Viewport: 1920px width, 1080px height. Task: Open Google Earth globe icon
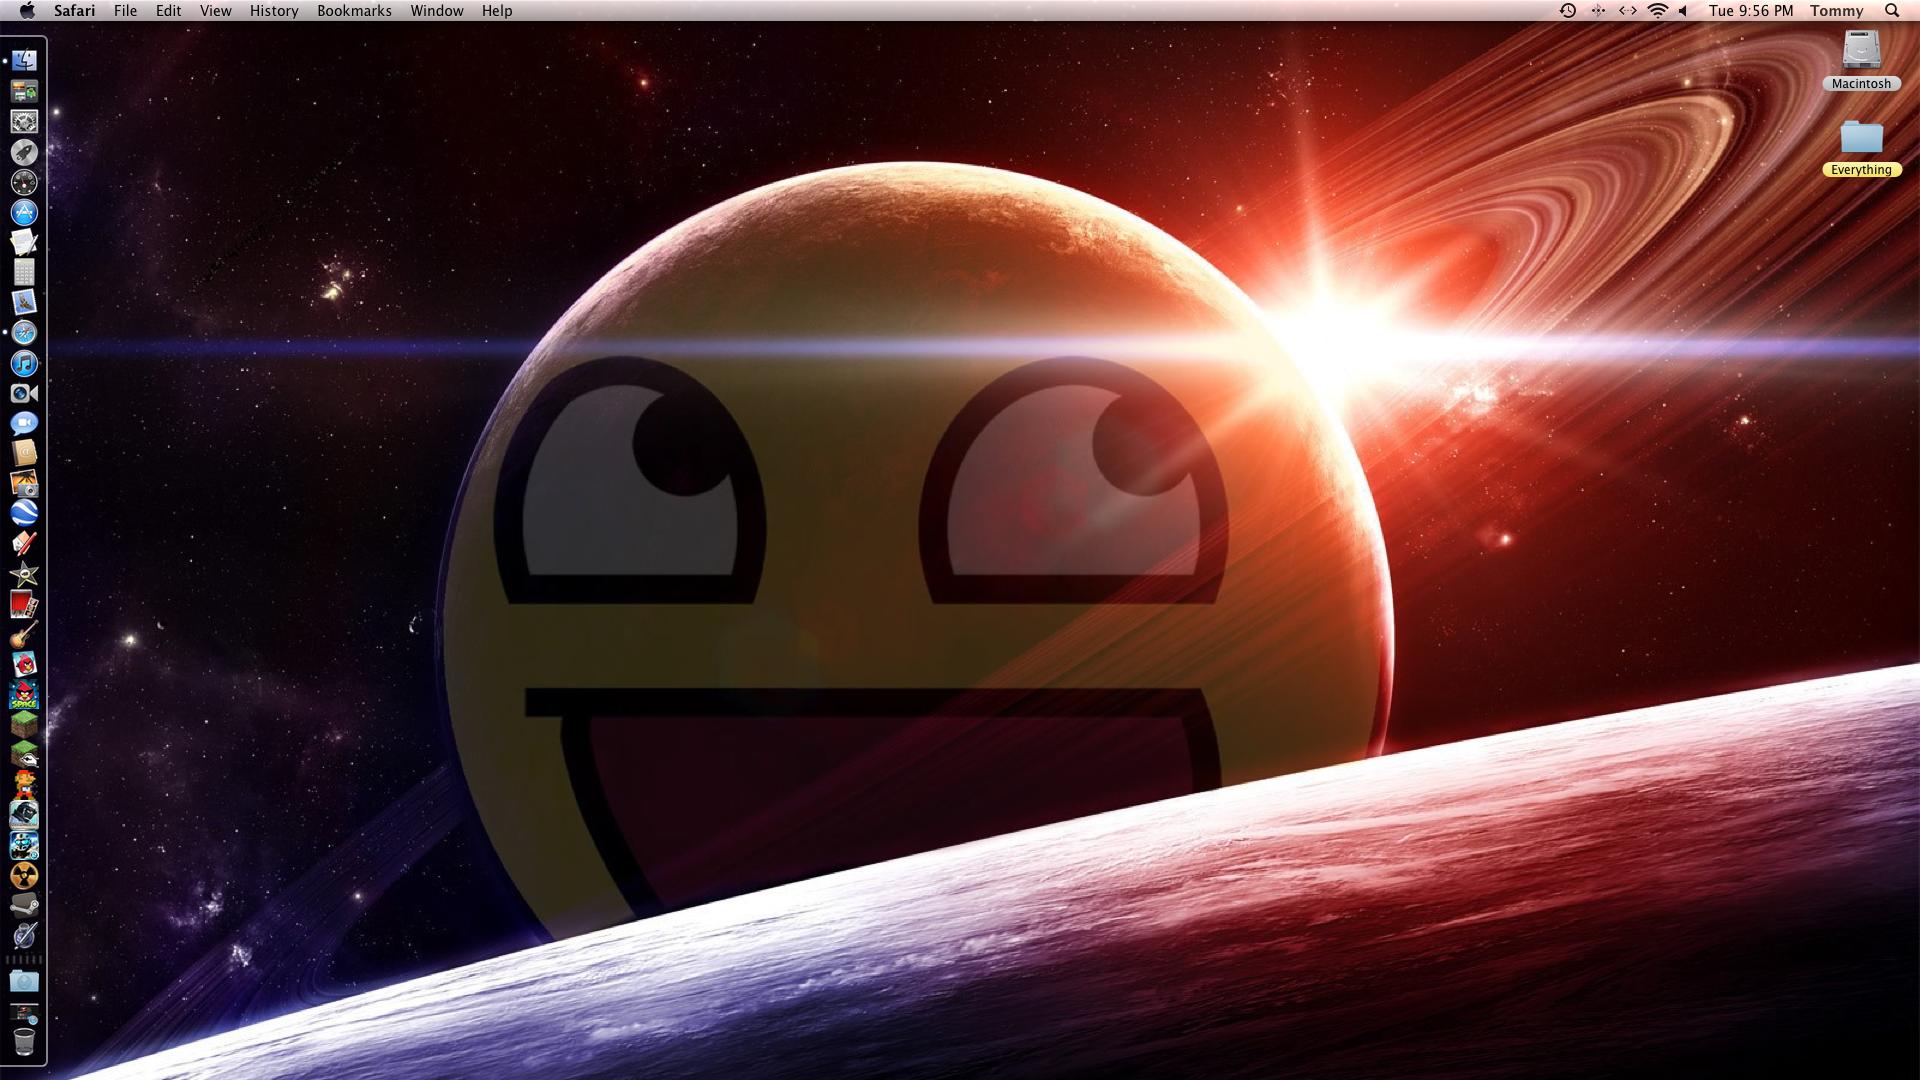coord(24,514)
